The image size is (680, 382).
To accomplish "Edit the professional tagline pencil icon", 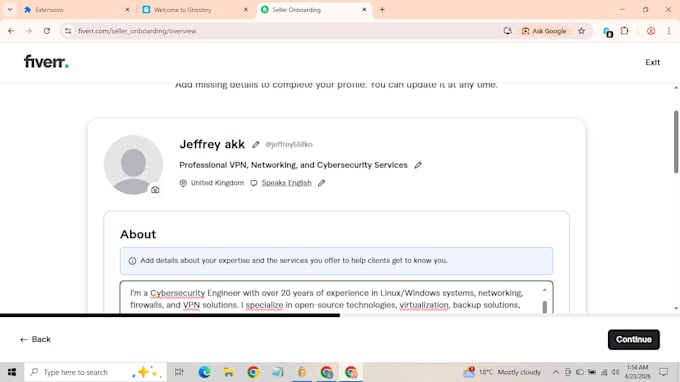I will pyautogui.click(x=418, y=165).
